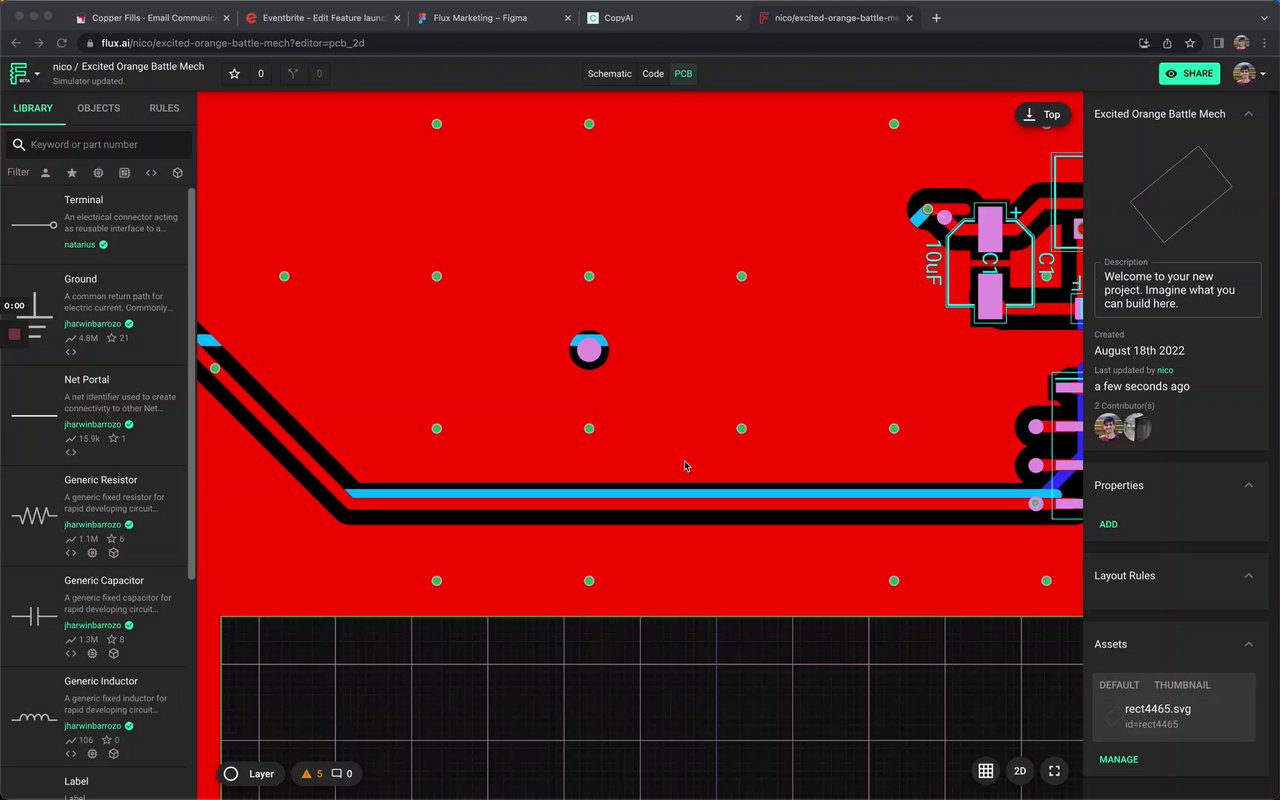Switch to the Schematic editor tab
The height and width of the screenshot is (800, 1280).
tap(610, 74)
